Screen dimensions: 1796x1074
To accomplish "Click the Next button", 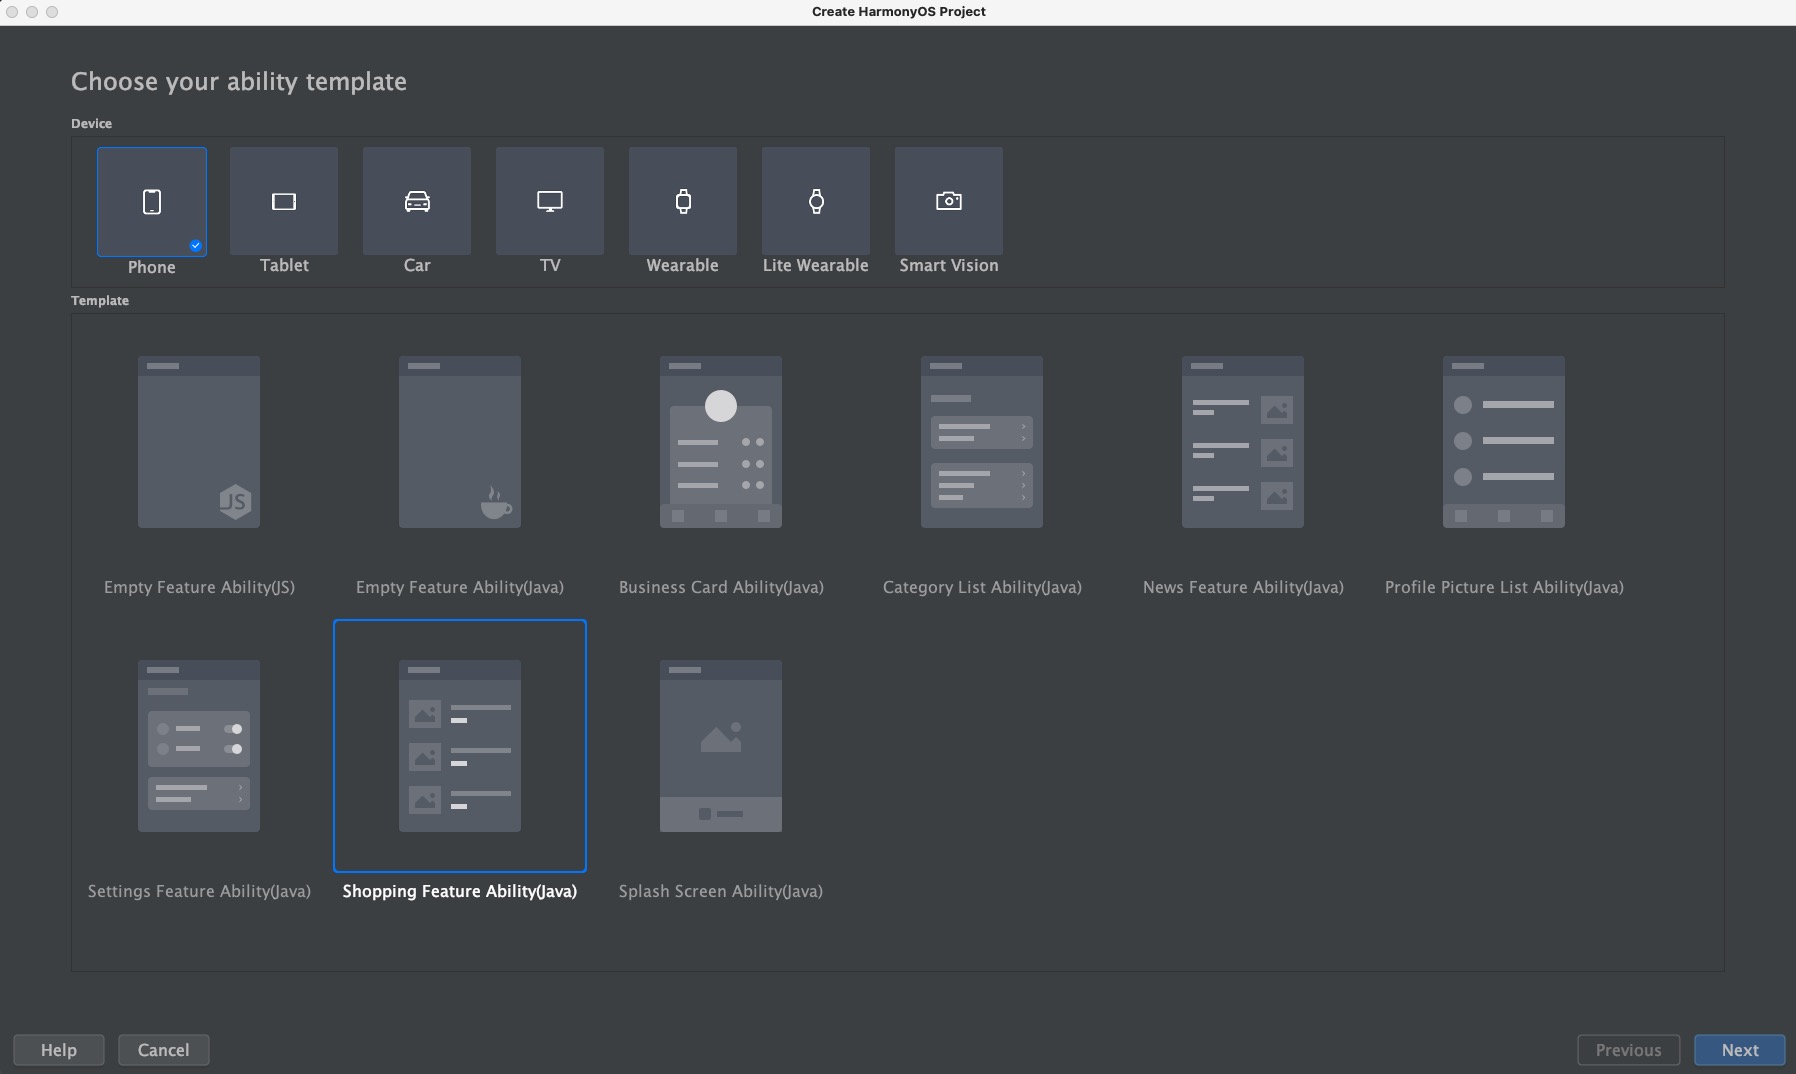I will [1740, 1050].
